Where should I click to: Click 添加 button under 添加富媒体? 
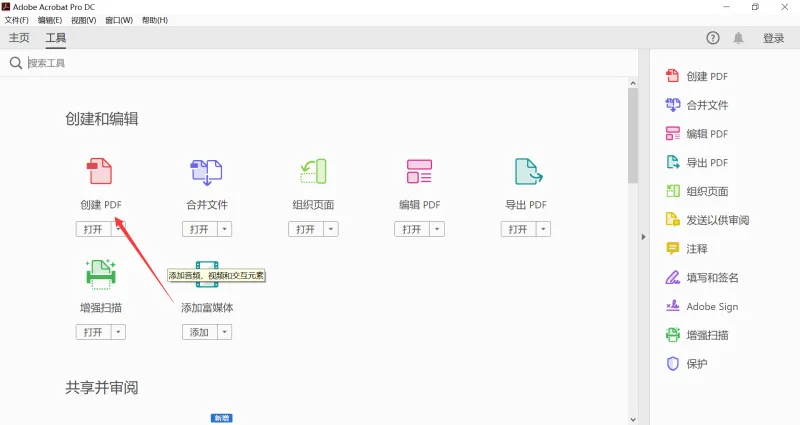(199, 332)
